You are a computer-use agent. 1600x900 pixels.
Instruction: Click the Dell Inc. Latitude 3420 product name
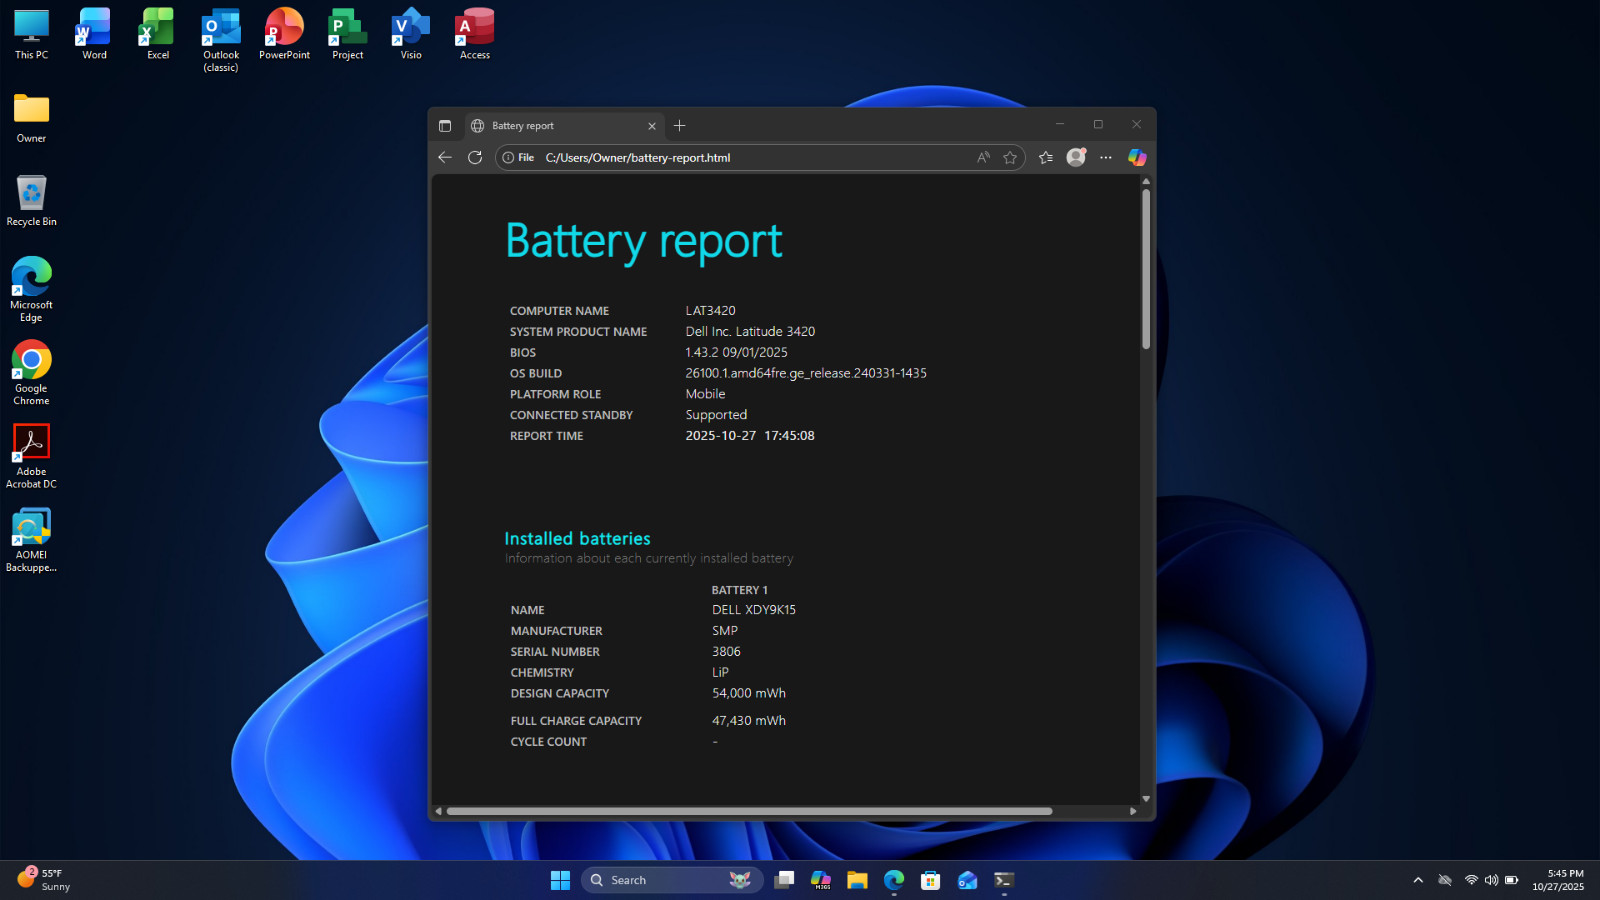coord(750,332)
